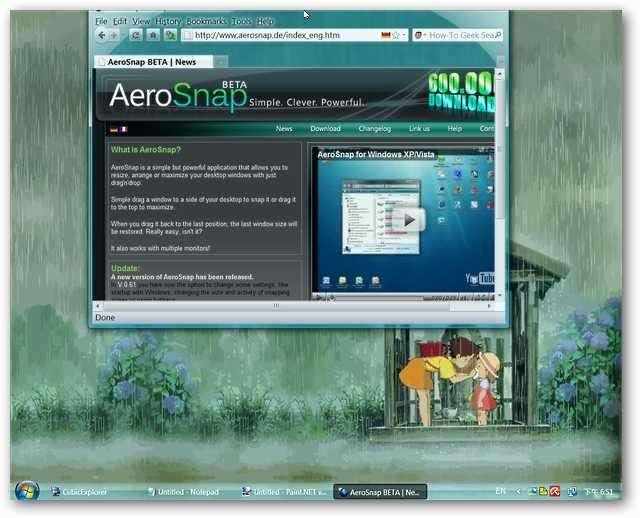Click the AeroSnap BETA taskbar button

380,492
